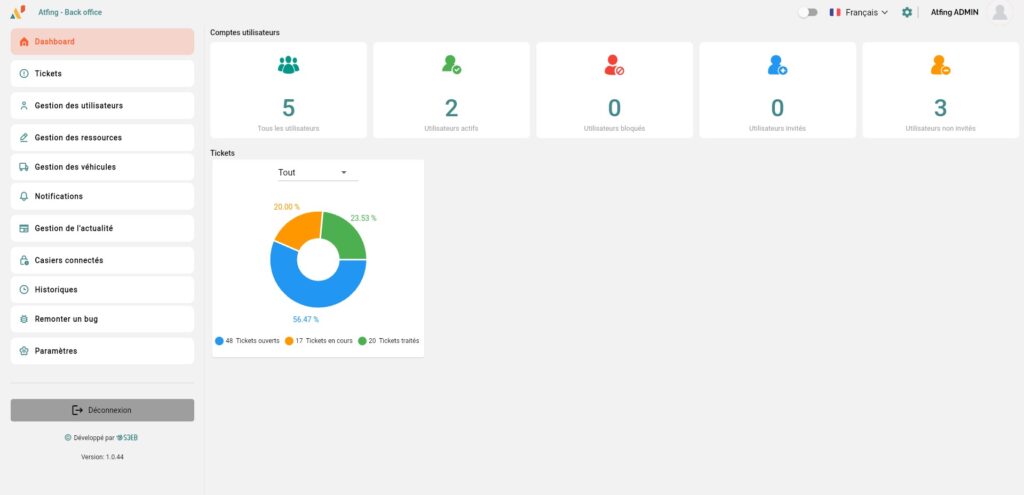Screen dimensions: 1024x495
Task: Click the active users green icon
Action: [451, 65]
